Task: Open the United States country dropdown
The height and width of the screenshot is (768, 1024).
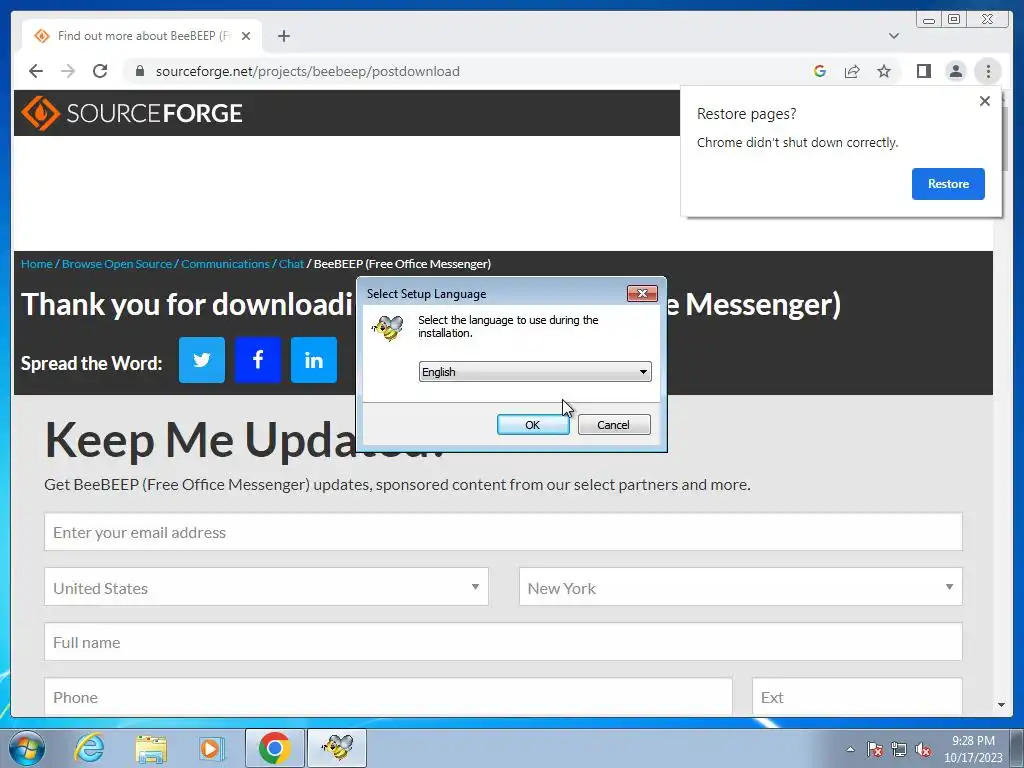Action: click(x=266, y=586)
